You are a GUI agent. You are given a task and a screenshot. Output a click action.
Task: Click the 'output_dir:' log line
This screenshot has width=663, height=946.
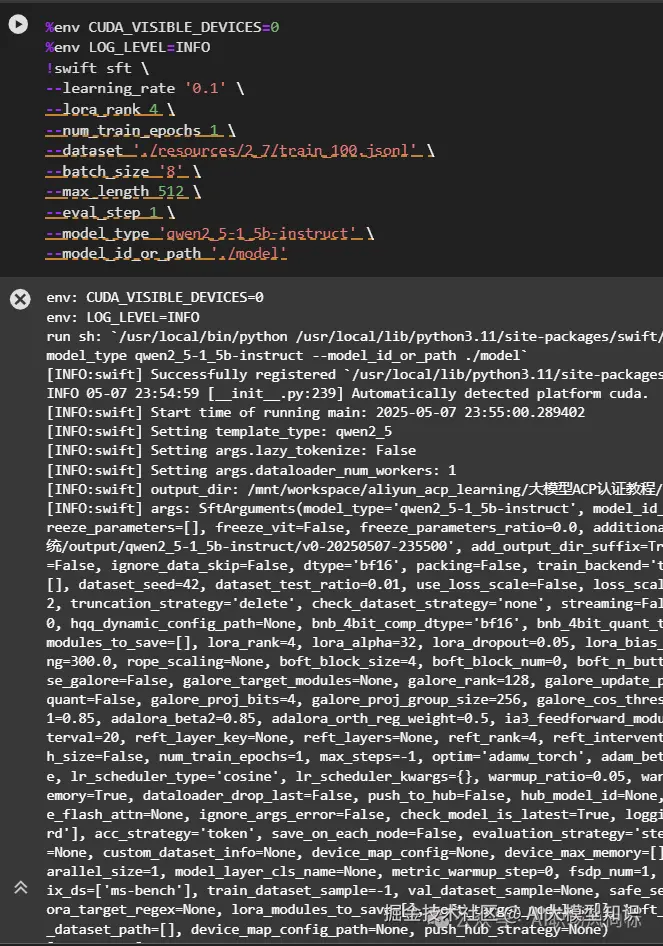(x=355, y=489)
